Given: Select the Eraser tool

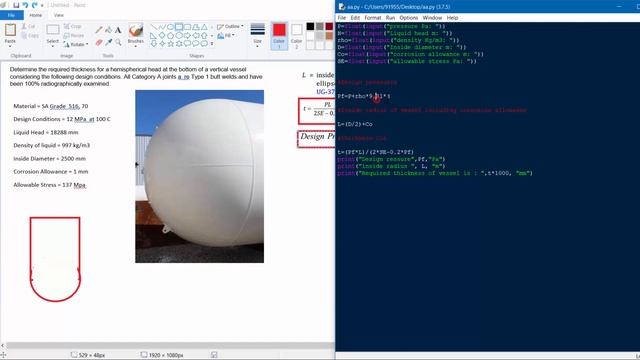Looking at the screenshot, I should click(99, 42).
